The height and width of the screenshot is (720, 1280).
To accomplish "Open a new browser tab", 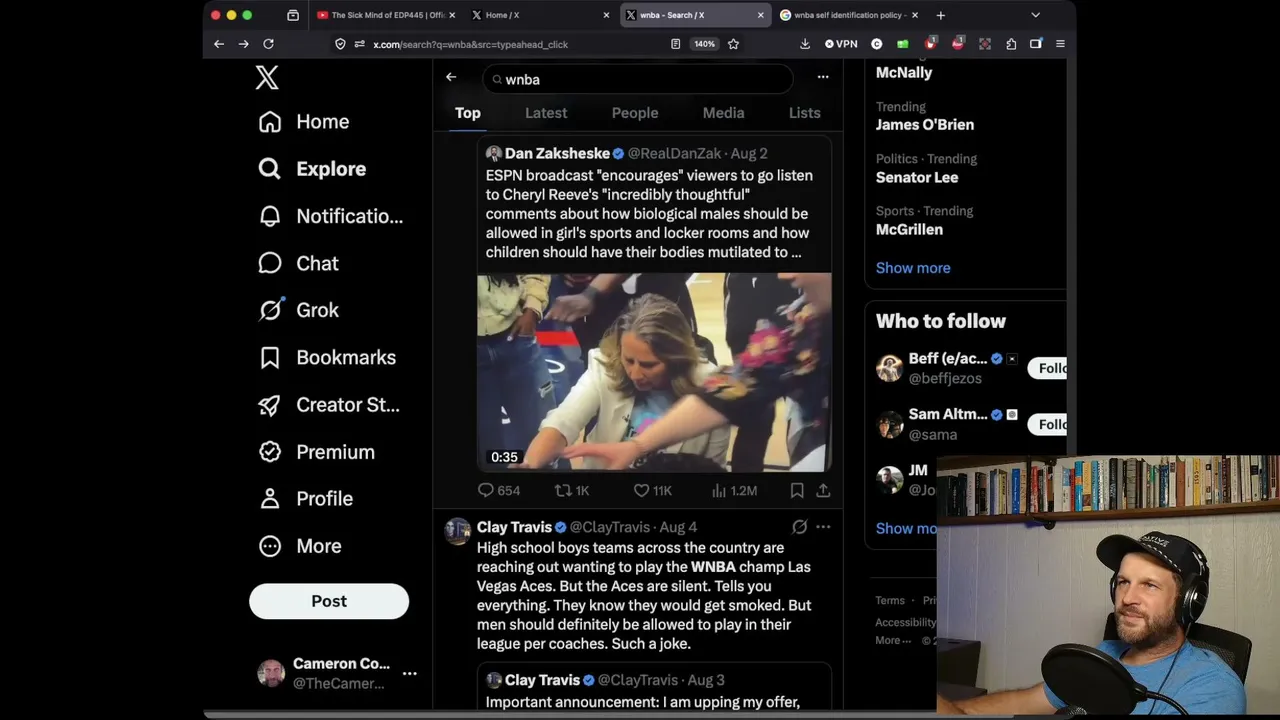I will [x=940, y=15].
